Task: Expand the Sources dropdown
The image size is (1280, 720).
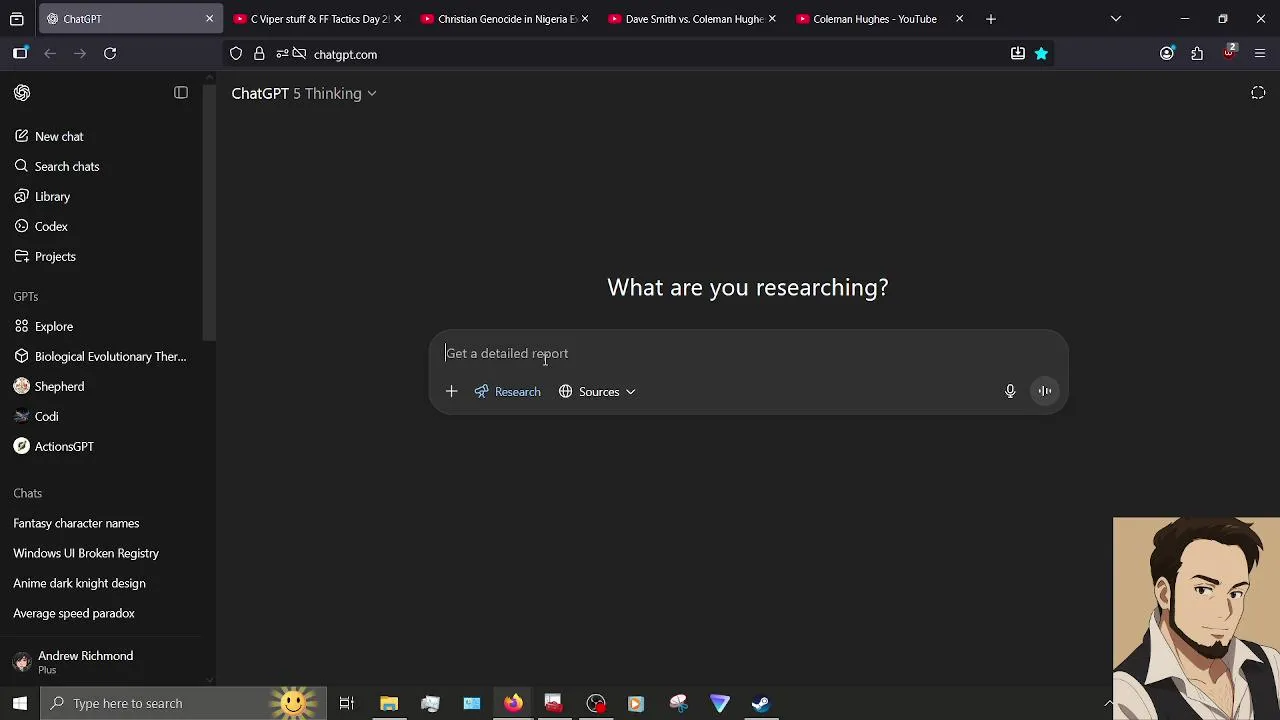Action: click(x=597, y=392)
